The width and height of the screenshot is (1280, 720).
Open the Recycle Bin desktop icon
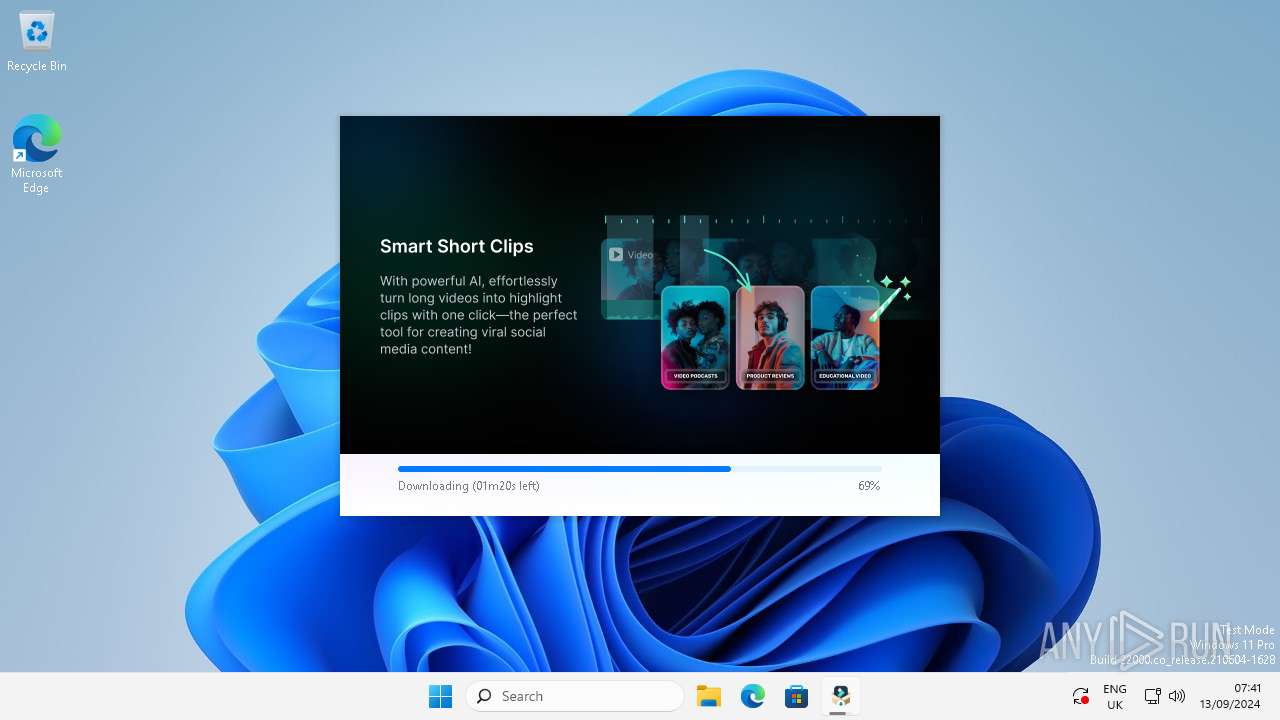tap(37, 43)
